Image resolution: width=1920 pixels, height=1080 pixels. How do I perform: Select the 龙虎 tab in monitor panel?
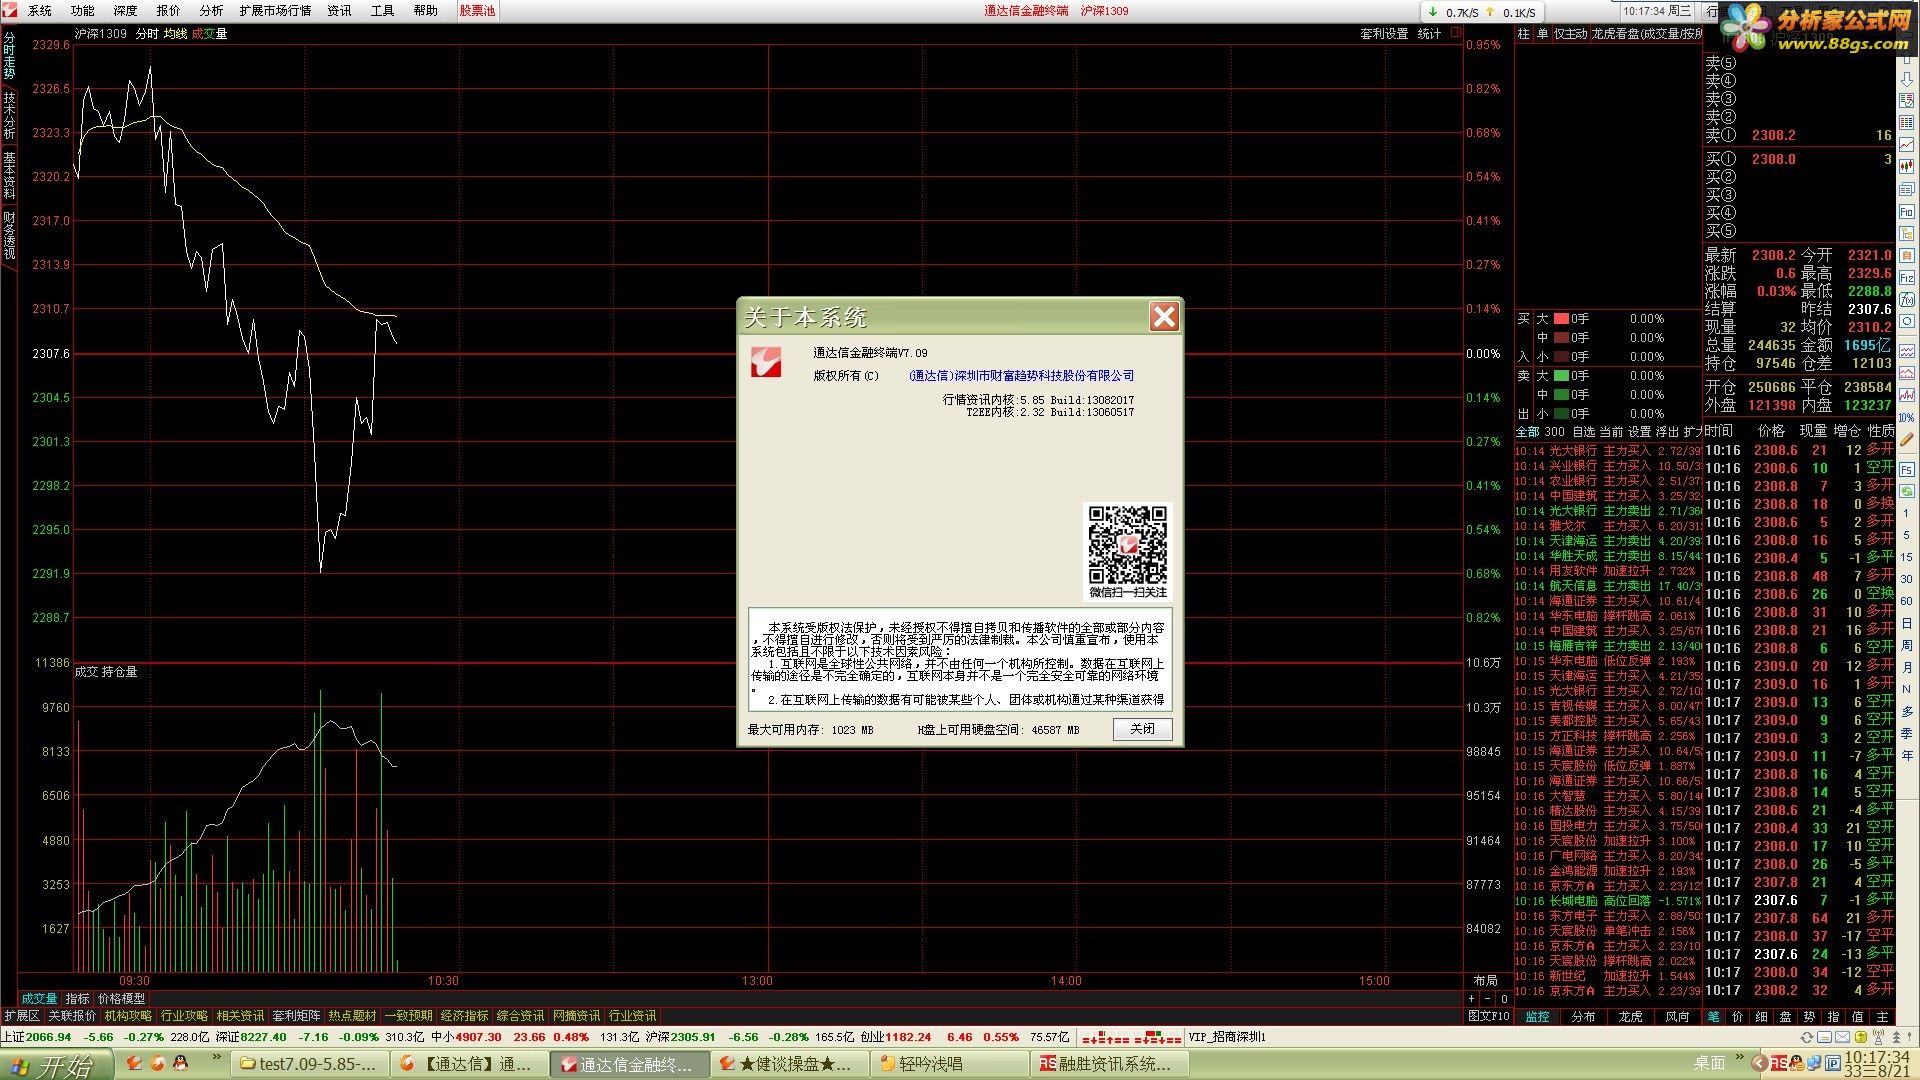[1631, 1016]
